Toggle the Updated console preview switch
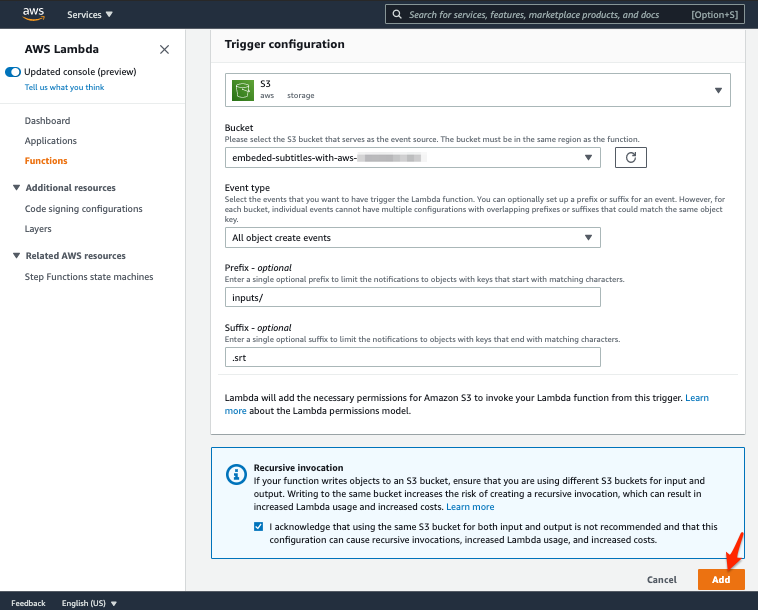The height and width of the screenshot is (610, 758). [13, 72]
